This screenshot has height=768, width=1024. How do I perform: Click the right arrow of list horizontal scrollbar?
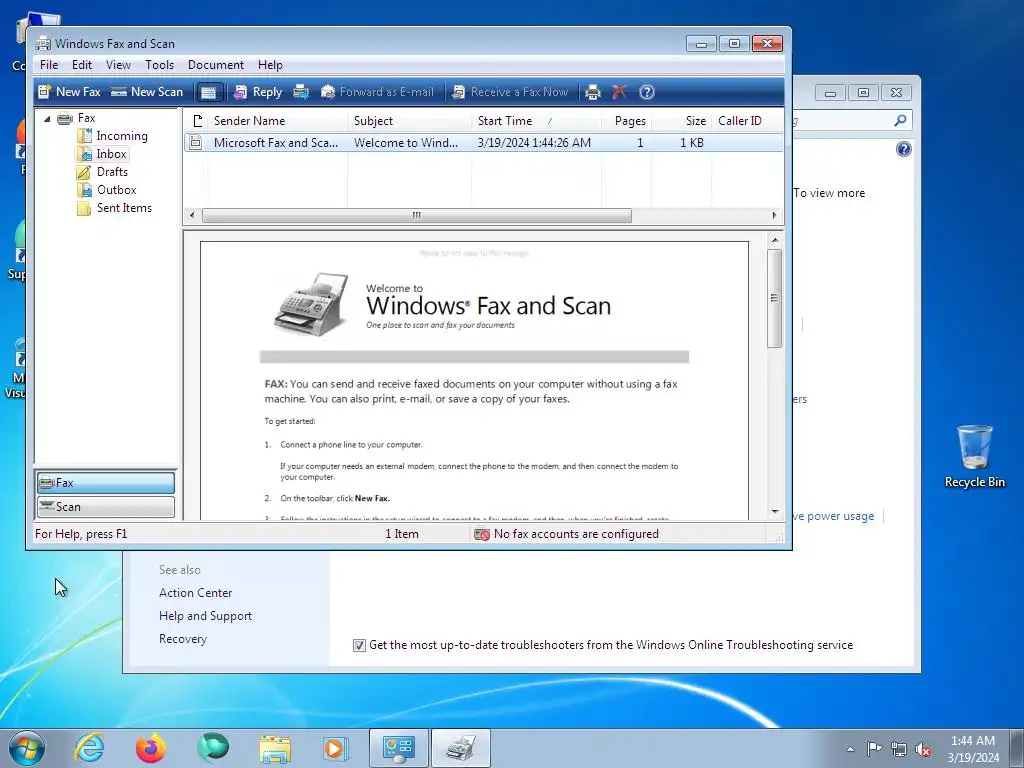coord(775,216)
